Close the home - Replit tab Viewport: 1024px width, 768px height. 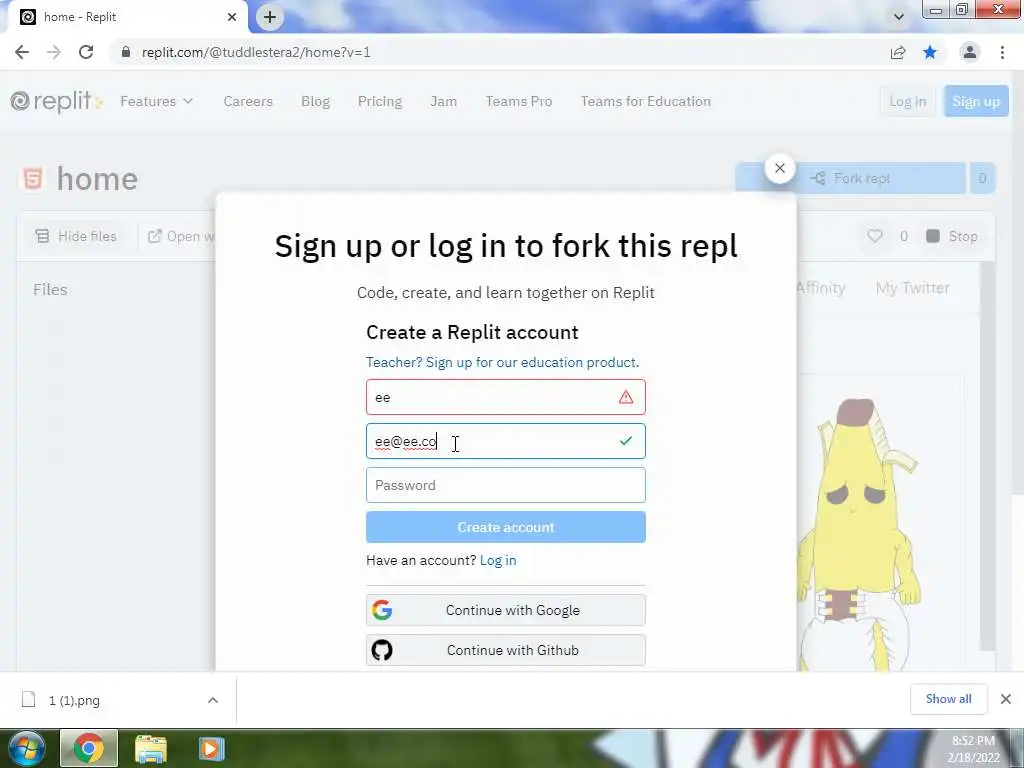(232, 17)
